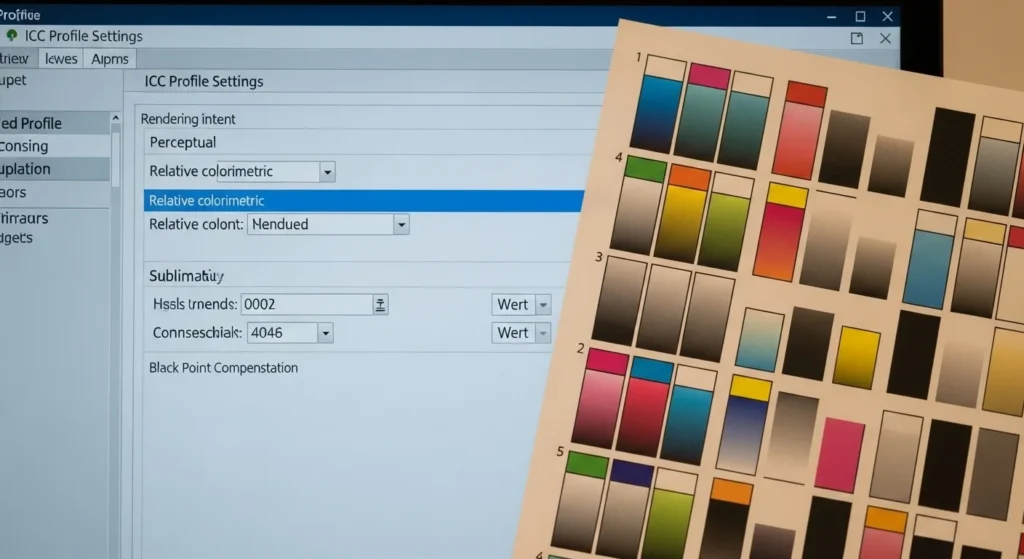Expand the Nendued dropdown
The height and width of the screenshot is (559, 1024).
(401, 225)
